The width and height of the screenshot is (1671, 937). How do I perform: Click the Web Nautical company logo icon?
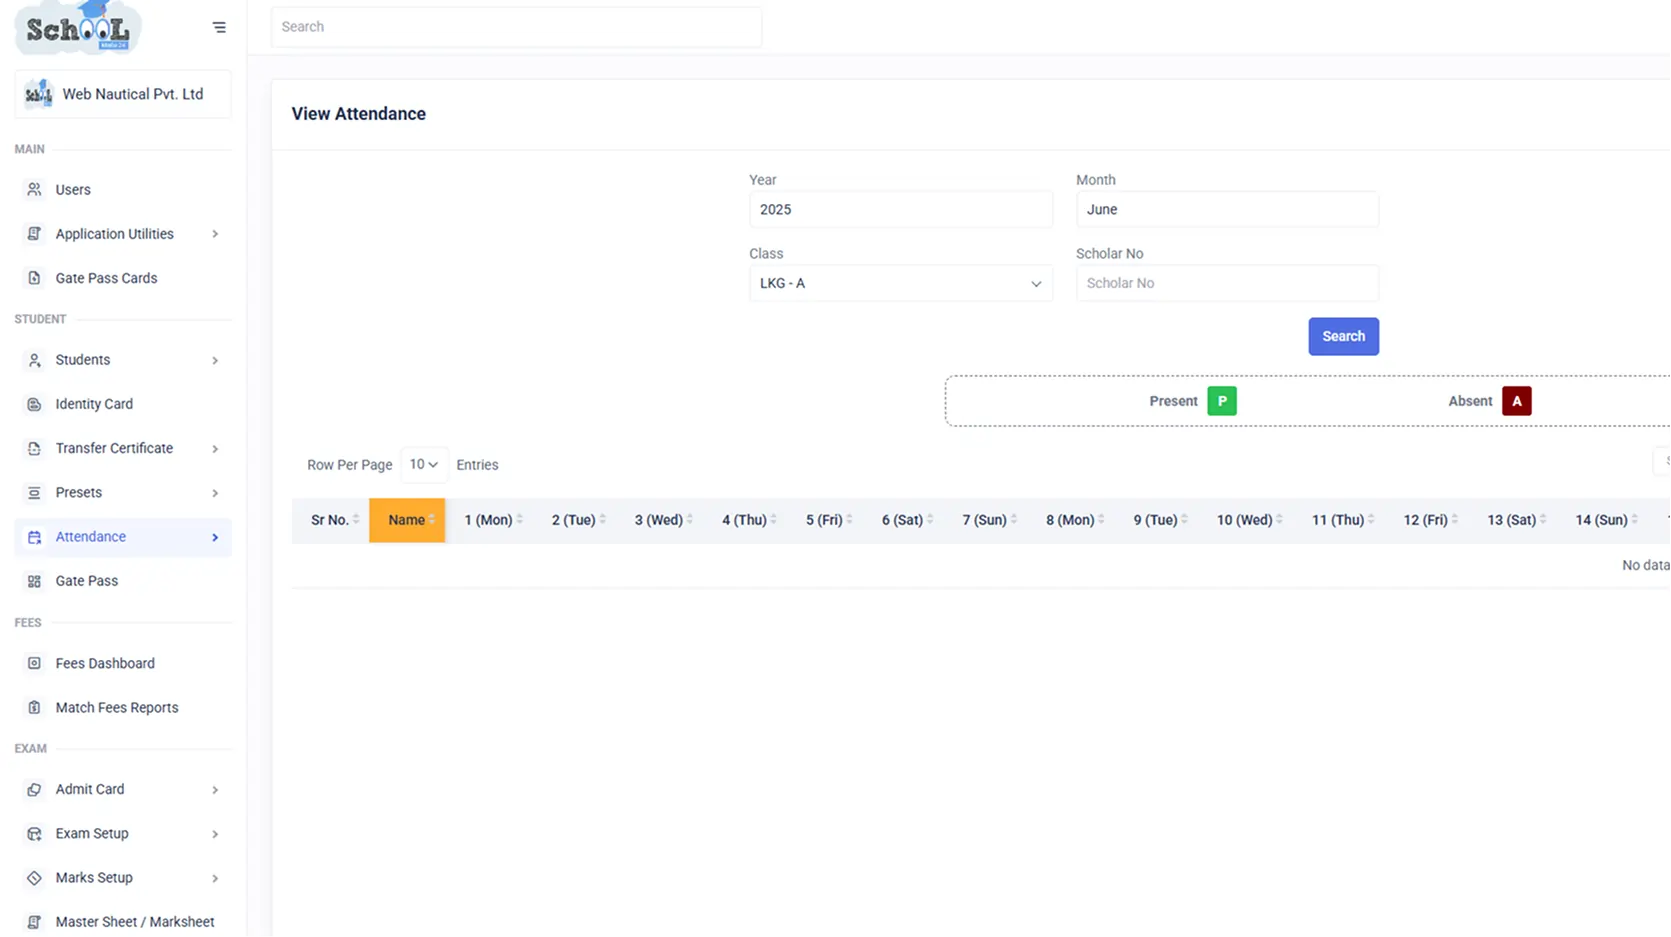(x=38, y=94)
